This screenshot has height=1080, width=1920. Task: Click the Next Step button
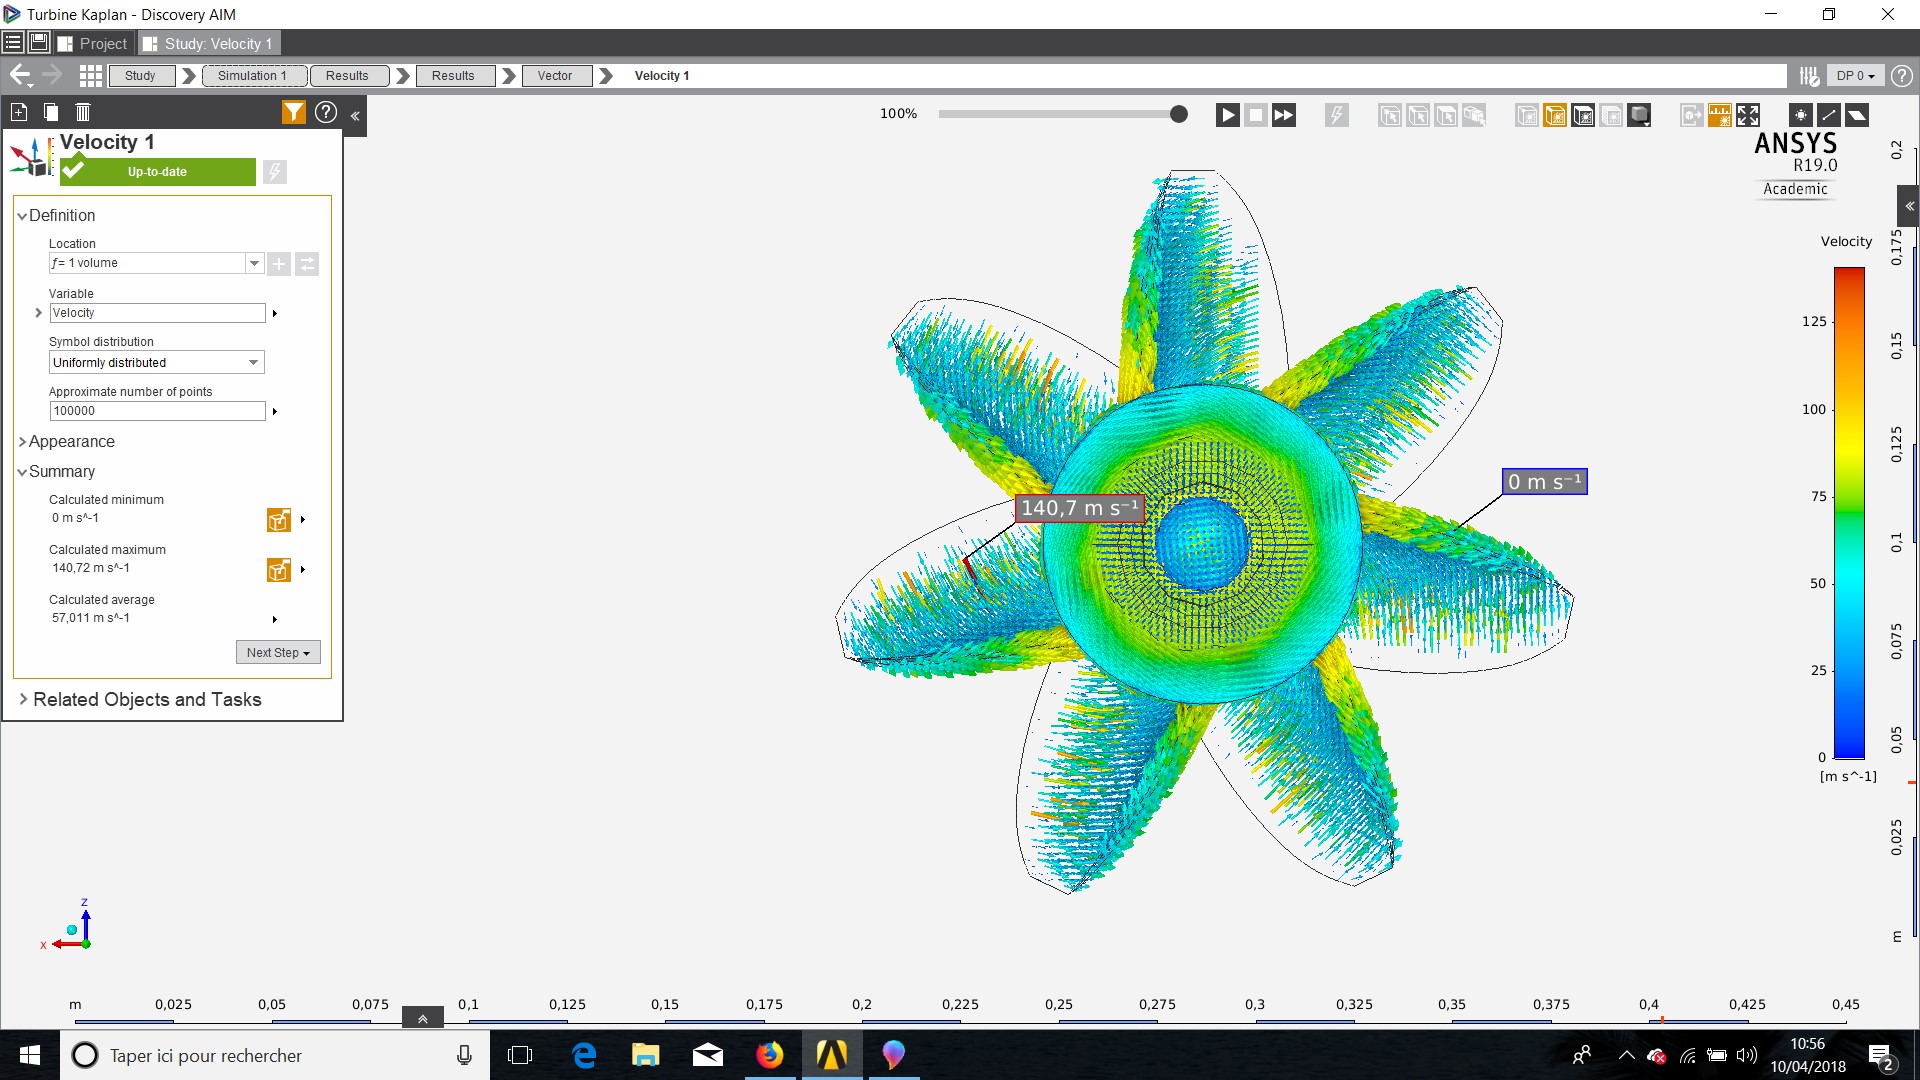coord(278,652)
